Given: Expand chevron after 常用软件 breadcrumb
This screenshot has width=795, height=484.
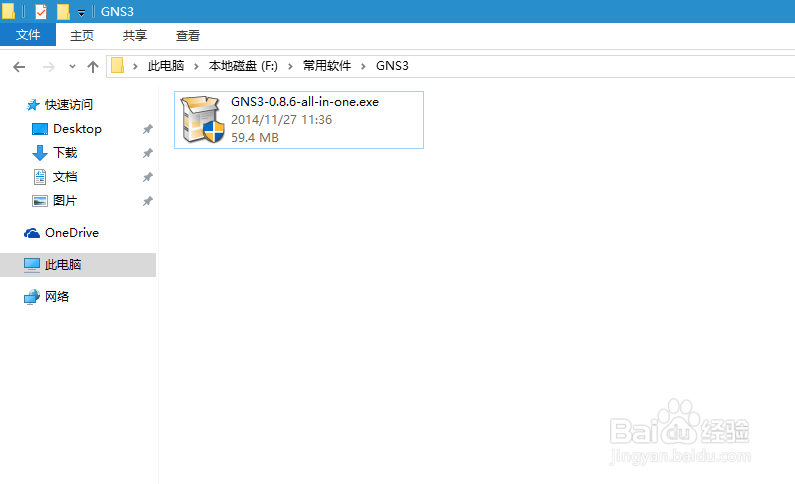Looking at the screenshot, I should coord(364,66).
